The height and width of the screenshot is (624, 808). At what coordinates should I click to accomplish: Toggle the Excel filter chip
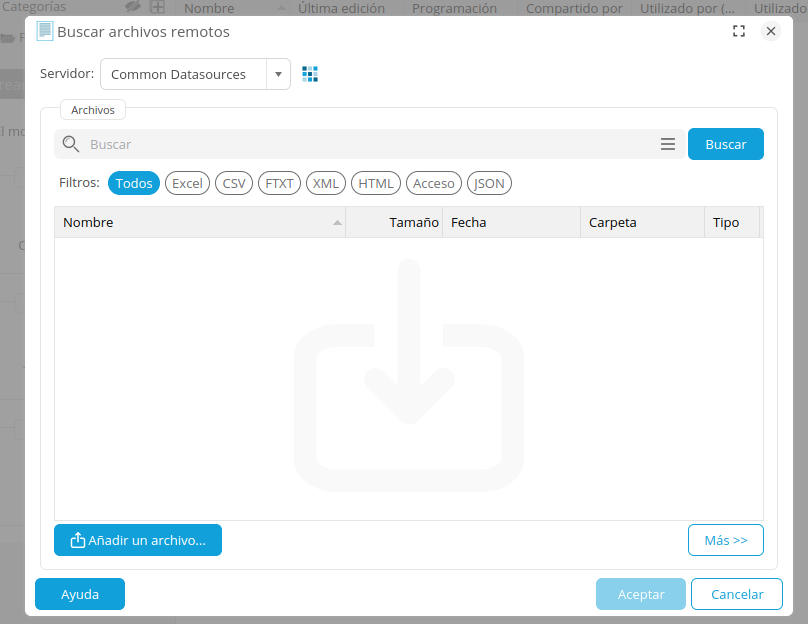pyautogui.click(x=187, y=183)
